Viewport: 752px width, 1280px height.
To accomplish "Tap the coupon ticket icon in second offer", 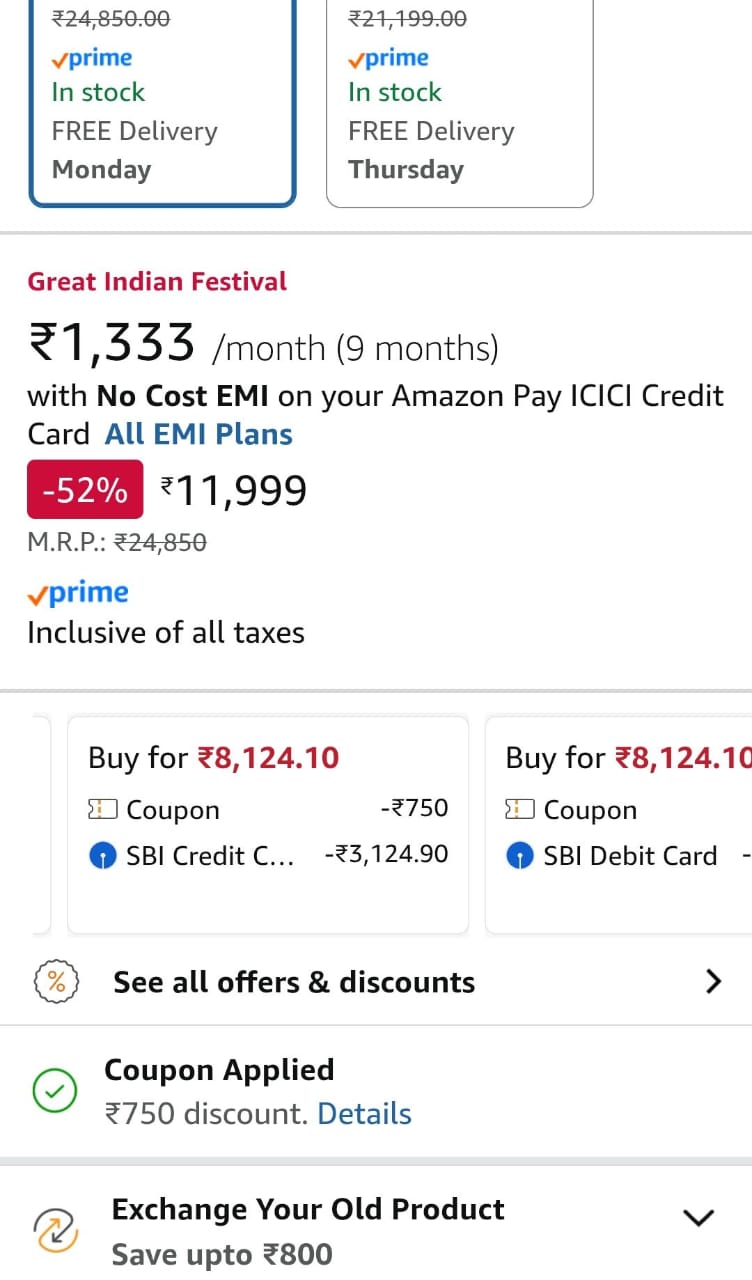I will coord(520,810).
